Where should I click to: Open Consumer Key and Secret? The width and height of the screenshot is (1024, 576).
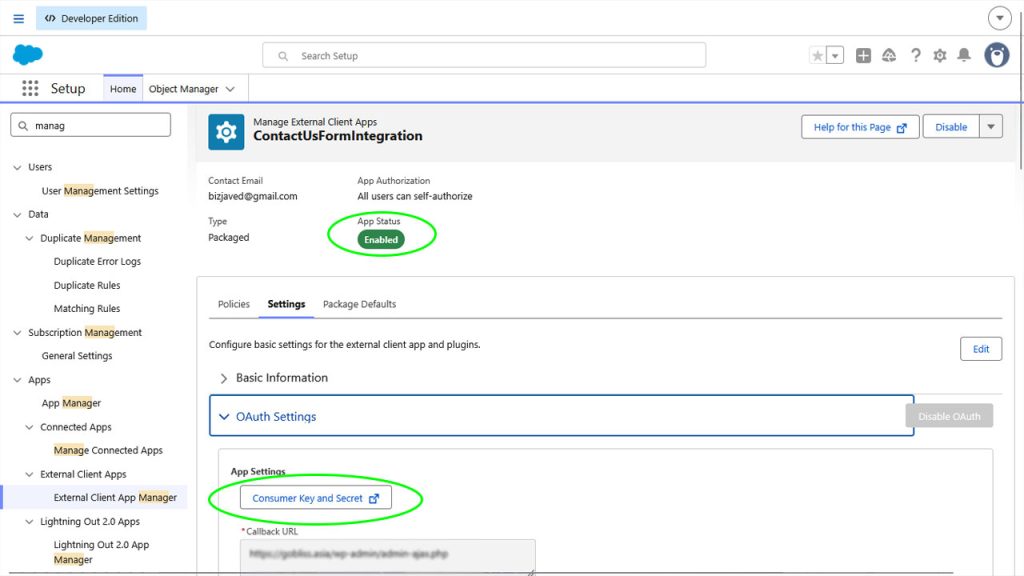(x=315, y=498)
